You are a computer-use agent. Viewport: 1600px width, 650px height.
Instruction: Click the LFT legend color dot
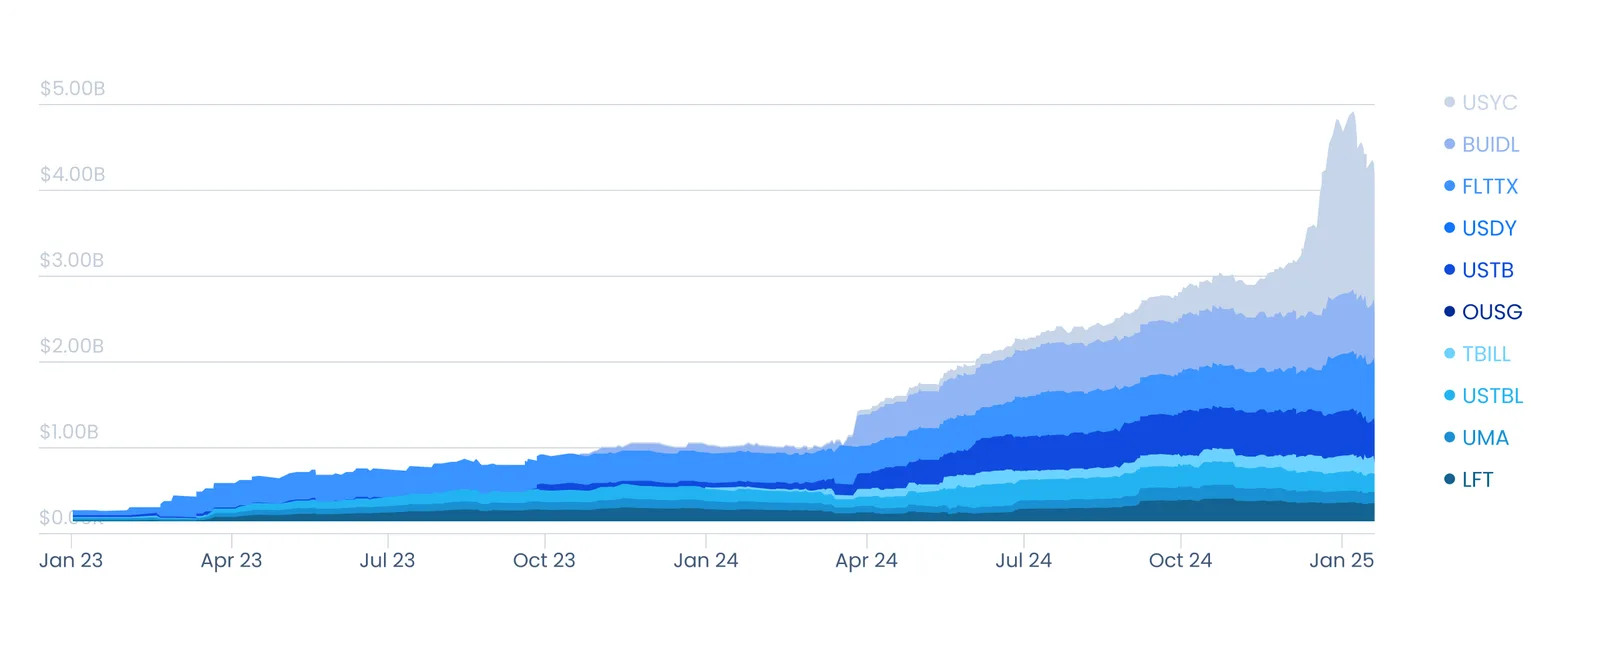point(1449,480)
